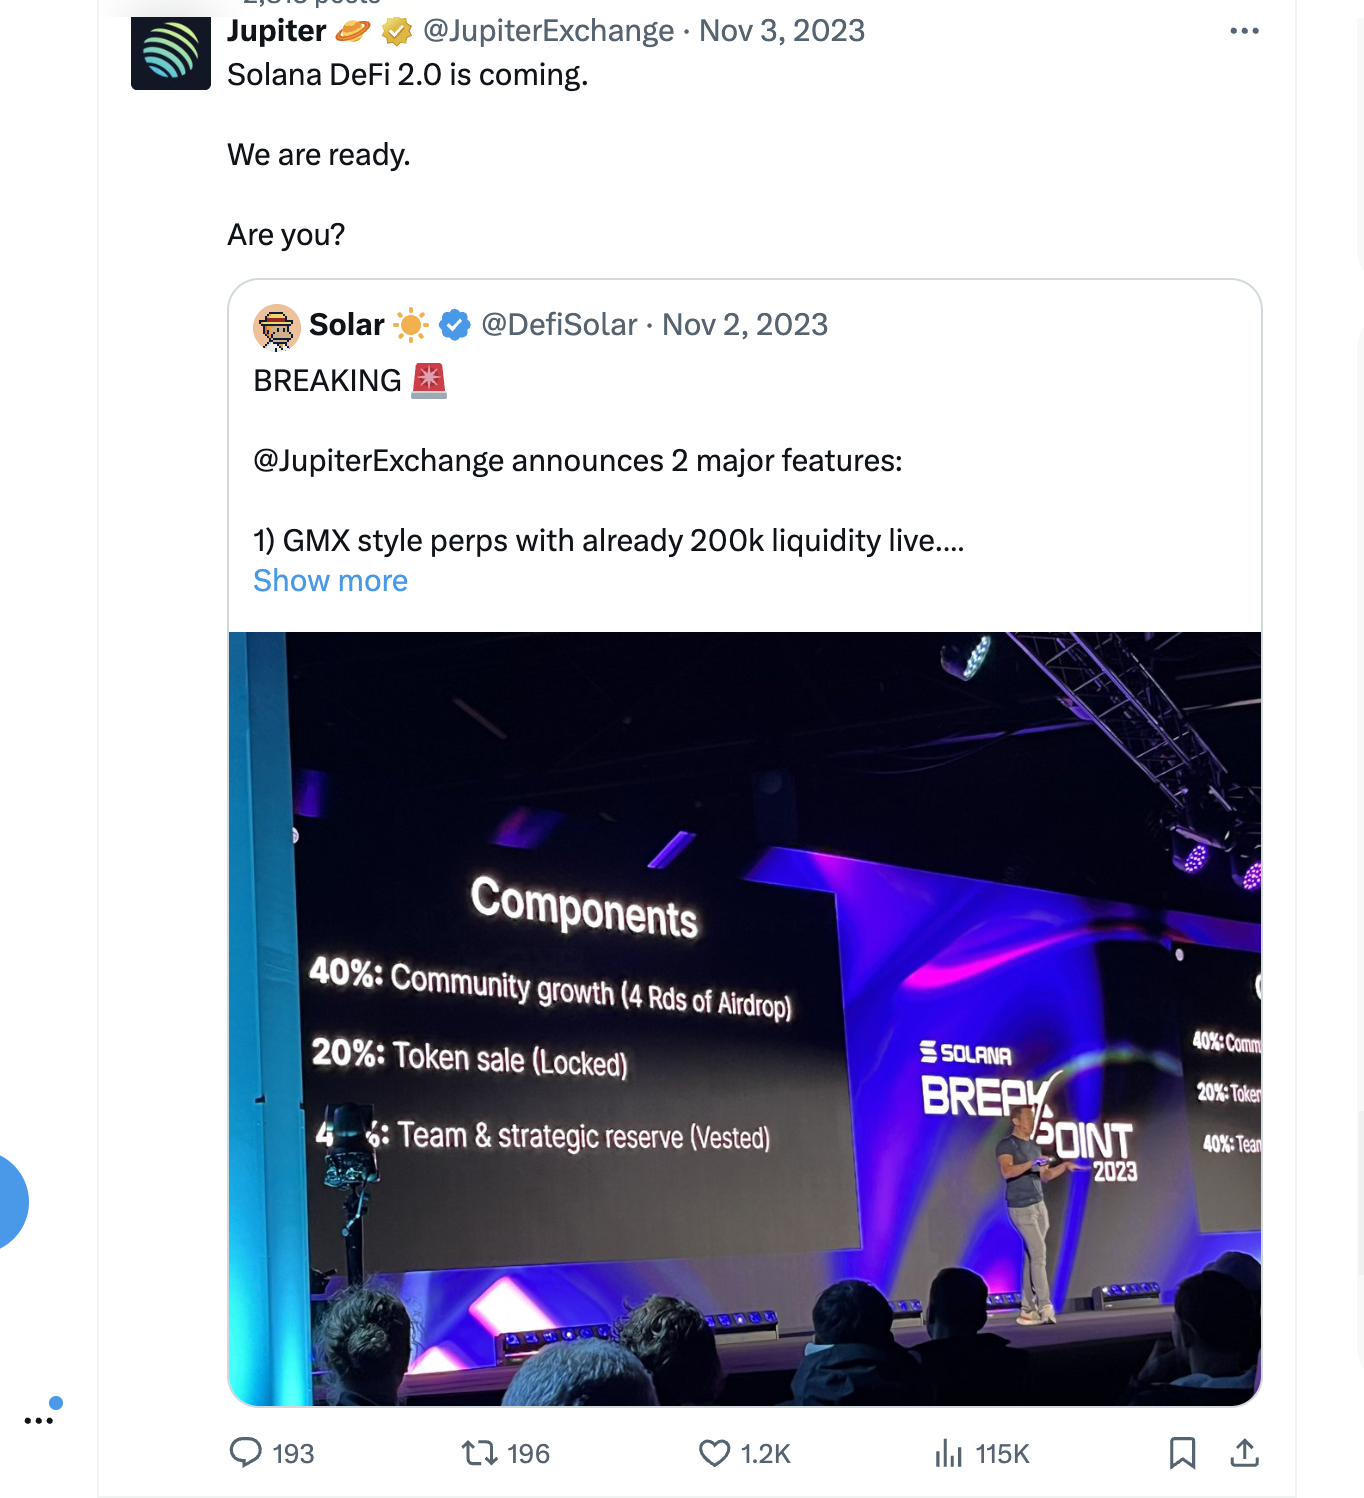Screen dimensions: 1364x1498
Task: Click the share icon under the tweet
Action: tap(1244, 1452)
